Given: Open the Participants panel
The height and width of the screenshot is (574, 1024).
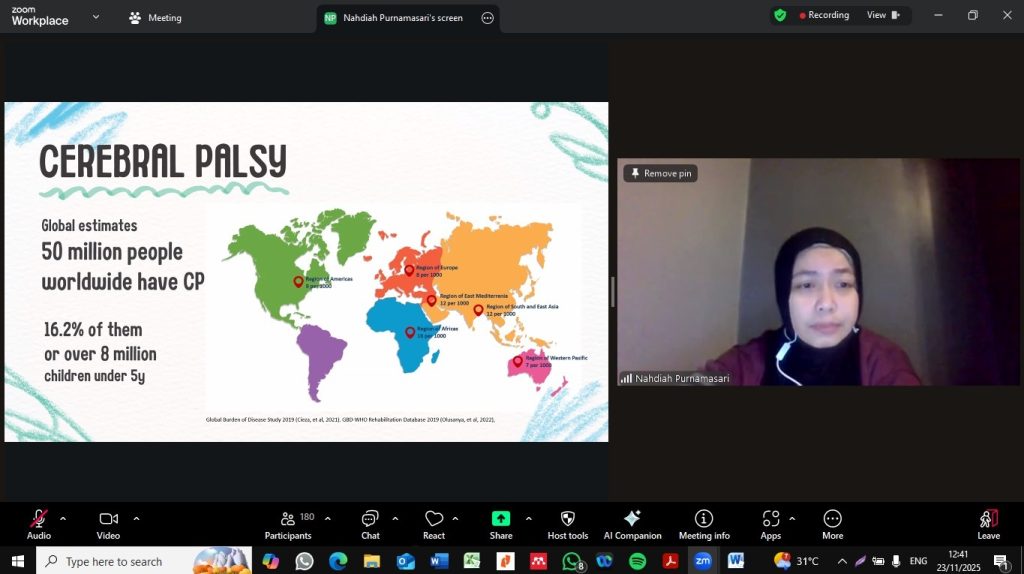Looking at the screenshot, I should 288,519.
